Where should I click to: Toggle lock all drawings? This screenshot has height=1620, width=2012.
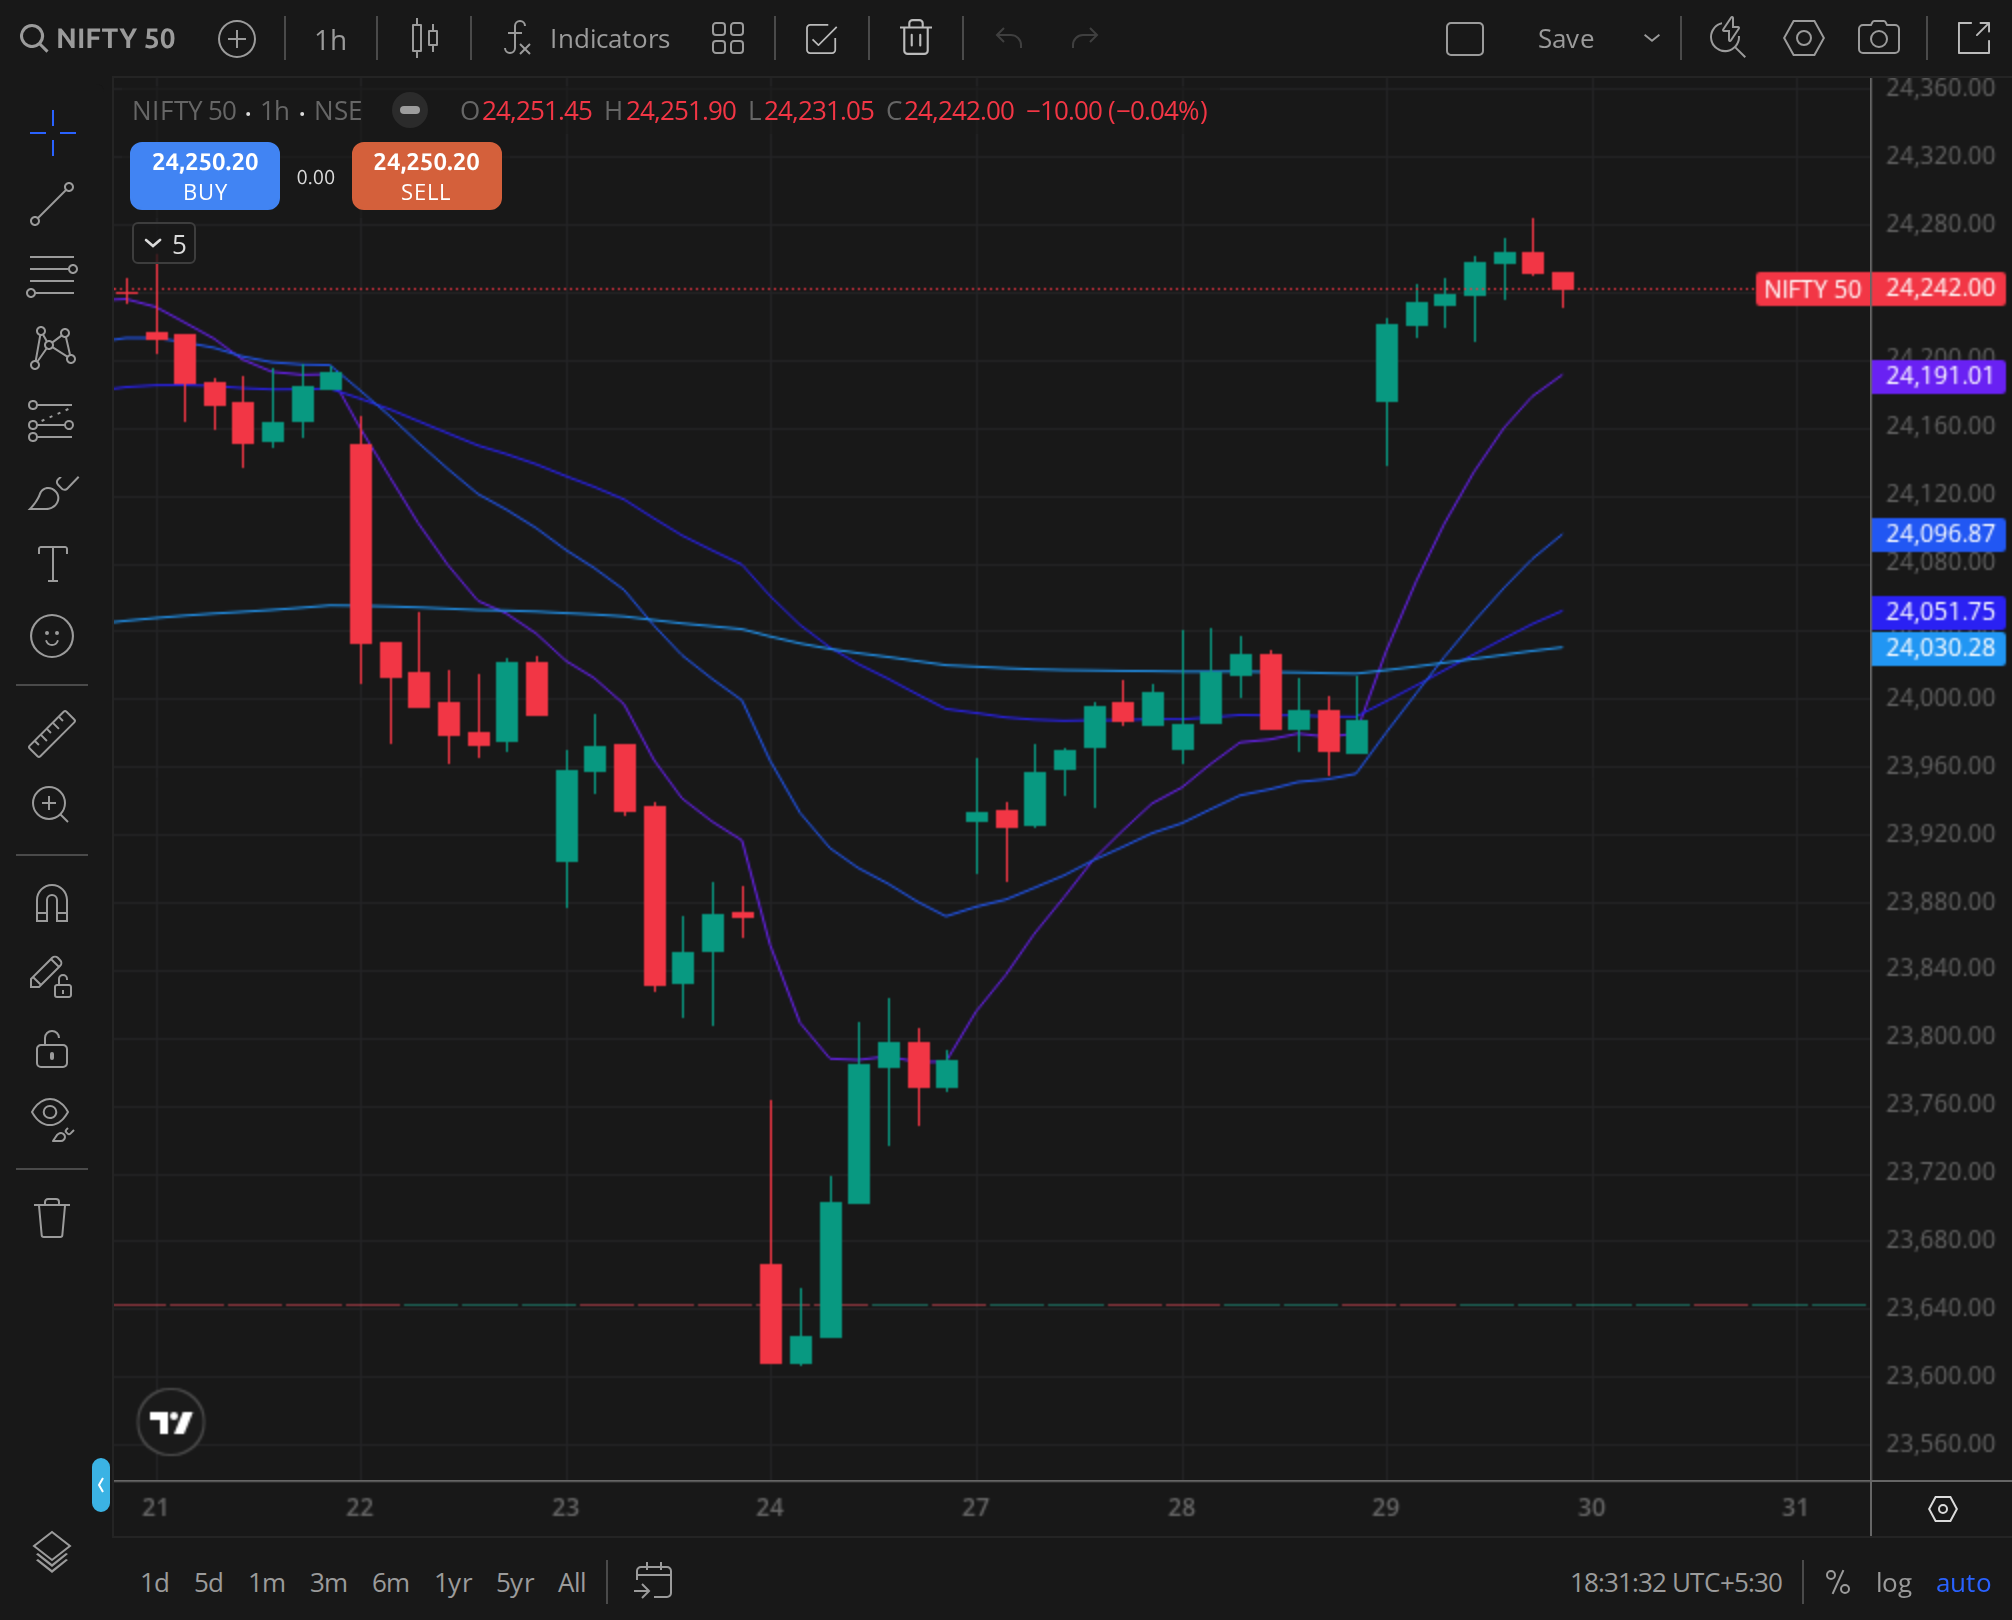52,1049
